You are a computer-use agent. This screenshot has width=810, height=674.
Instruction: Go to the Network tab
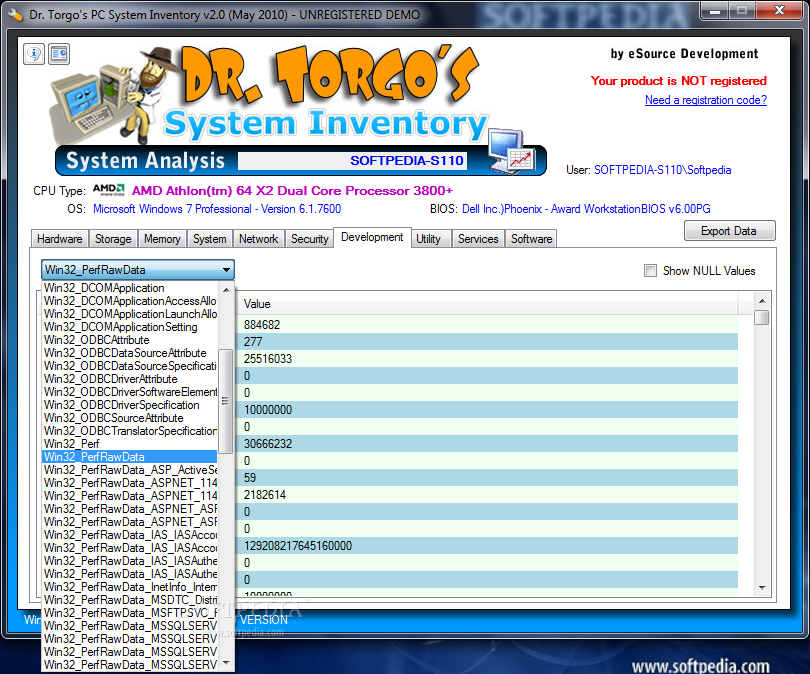259,239
